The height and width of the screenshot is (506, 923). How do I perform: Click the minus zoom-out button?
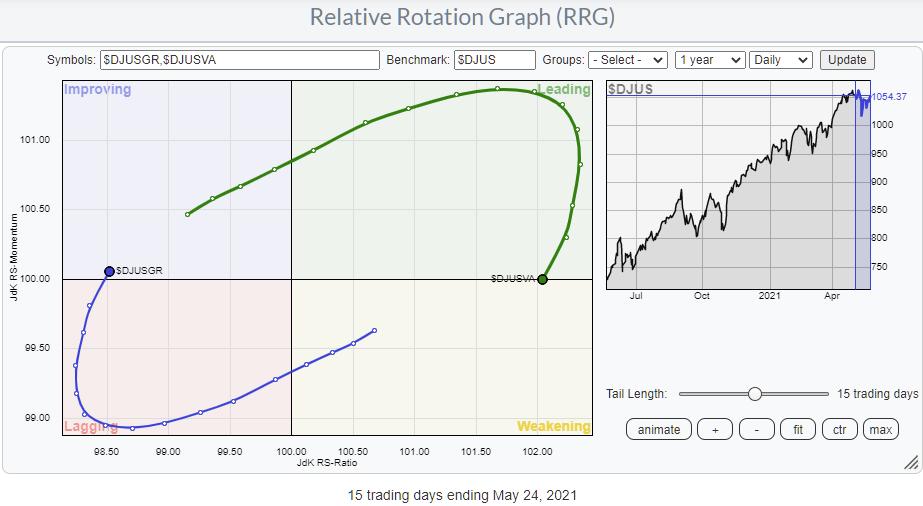click(x=757, y=430)
